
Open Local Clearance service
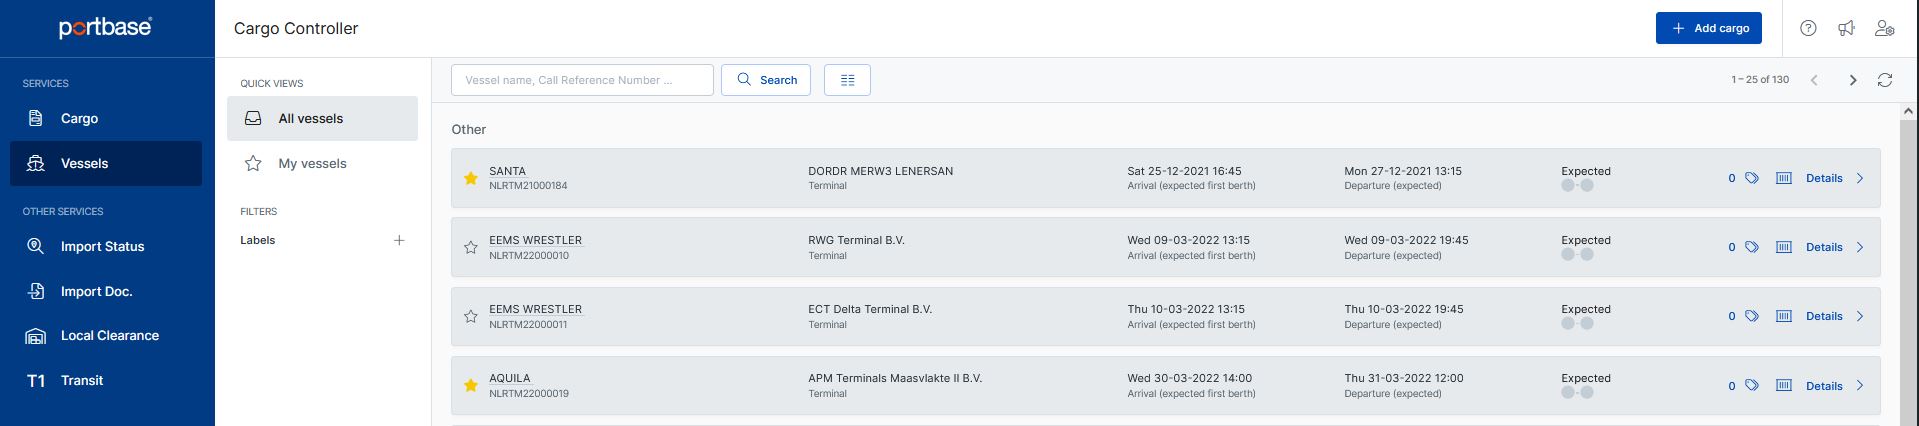point(106,335)
